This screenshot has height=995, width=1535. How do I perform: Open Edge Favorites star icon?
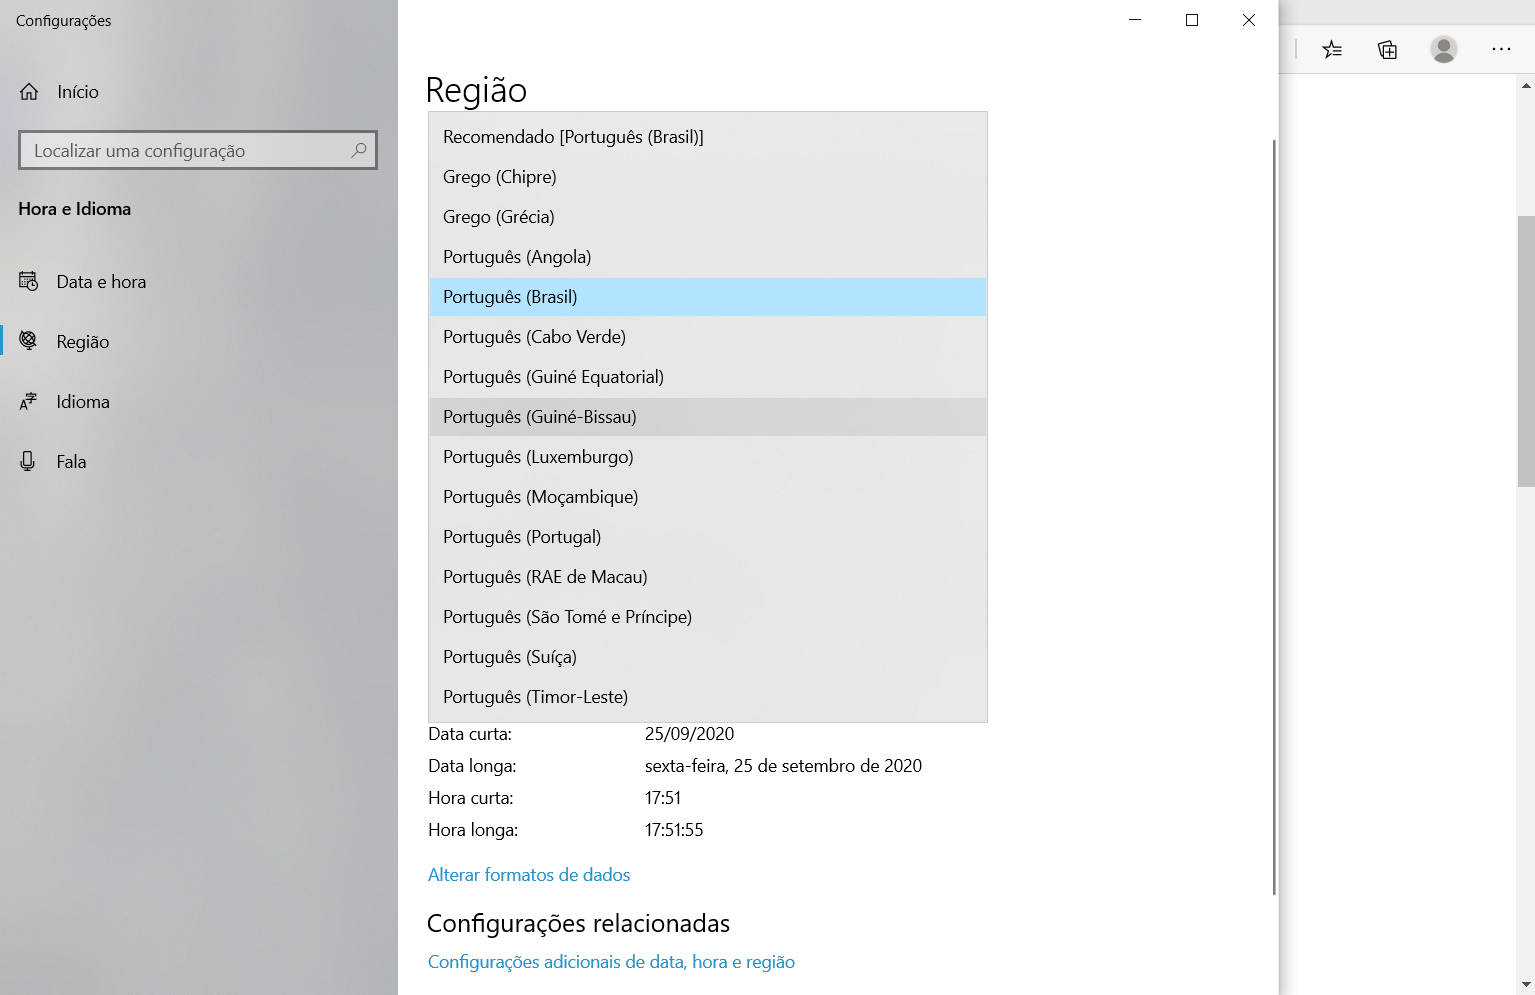click(1332, 49)
